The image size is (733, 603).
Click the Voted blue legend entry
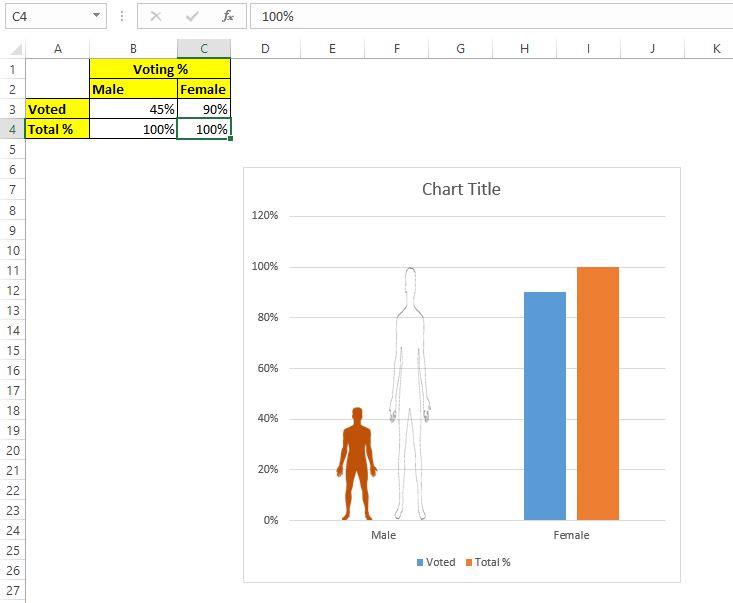[x=436, y=562]
